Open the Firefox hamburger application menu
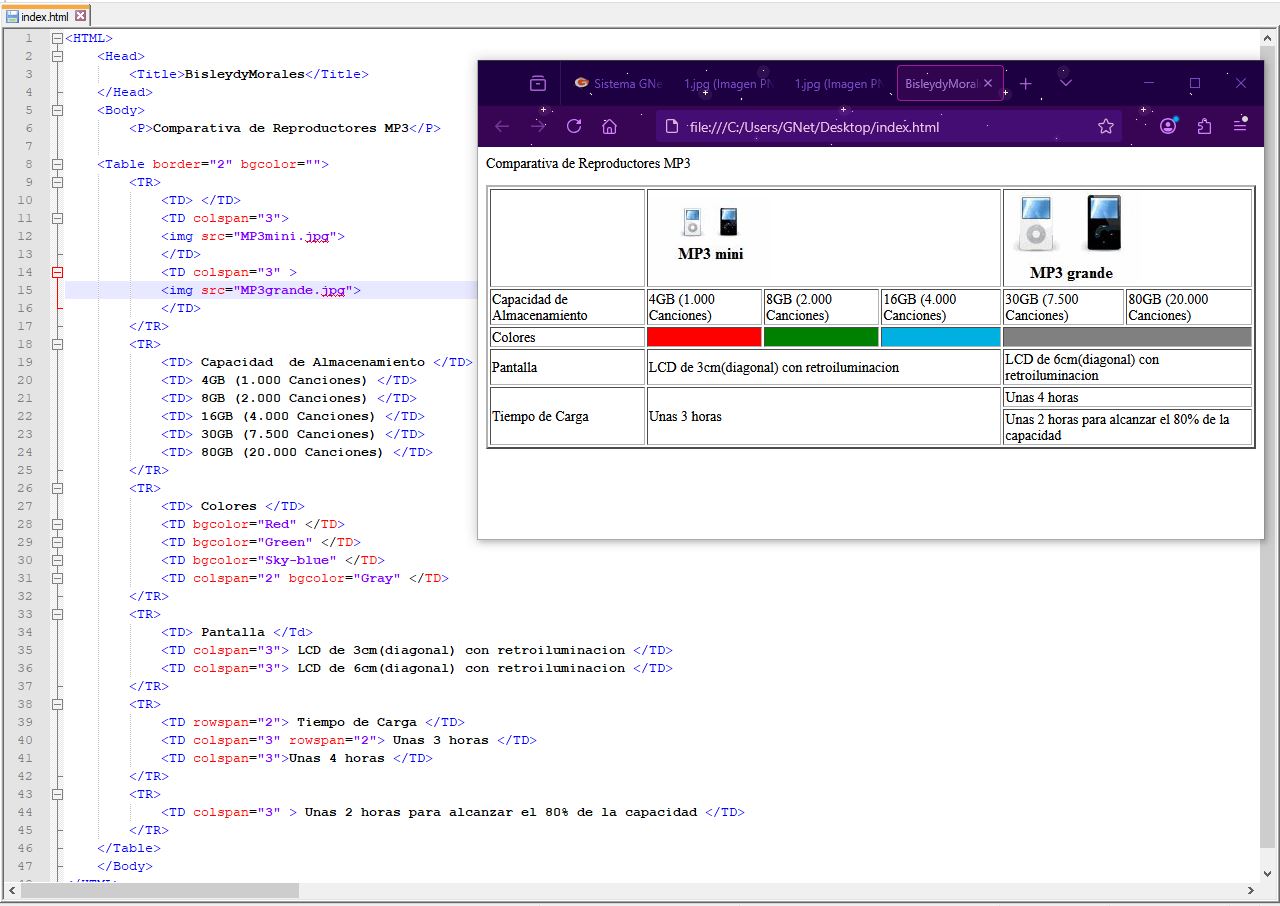 coord(1240,126)
